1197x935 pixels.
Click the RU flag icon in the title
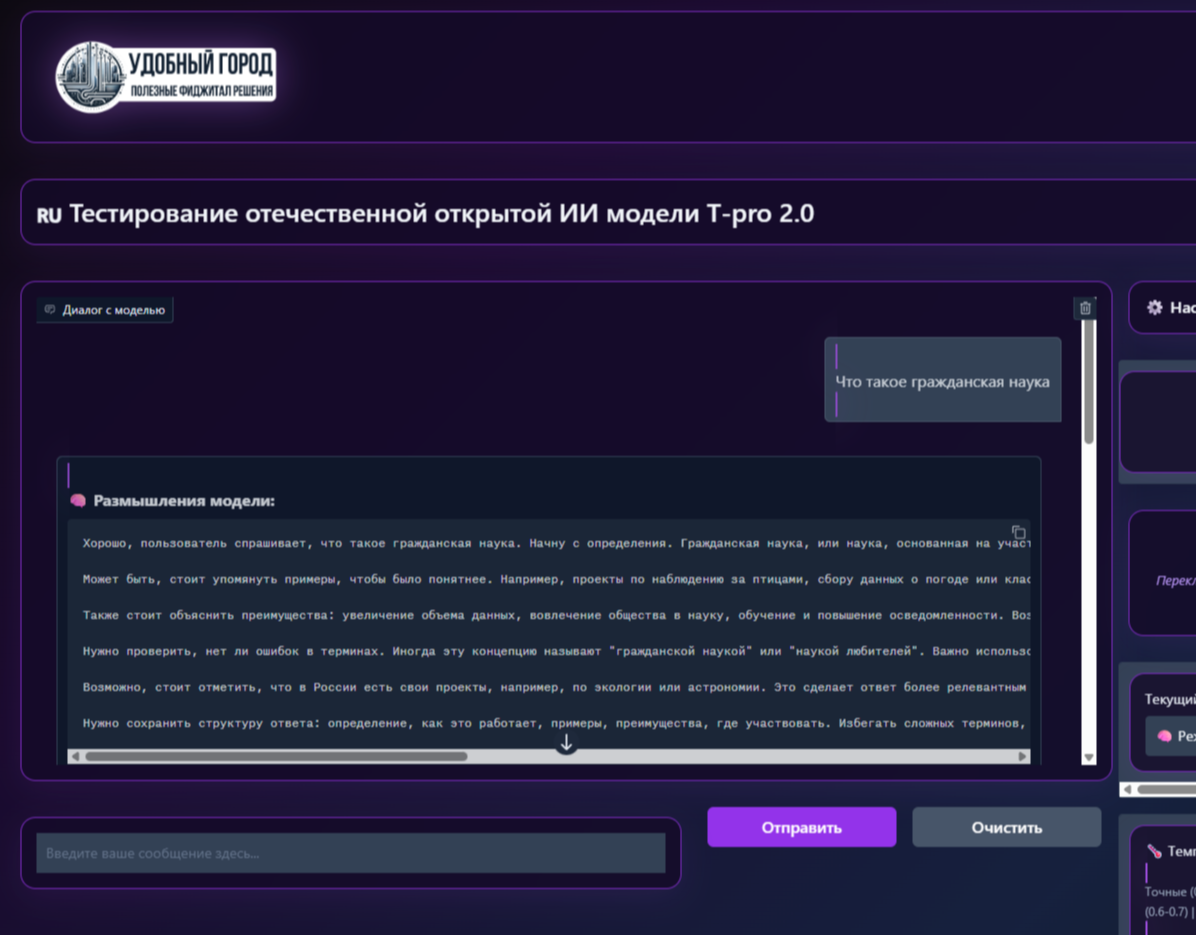click(x=50, y=215)
